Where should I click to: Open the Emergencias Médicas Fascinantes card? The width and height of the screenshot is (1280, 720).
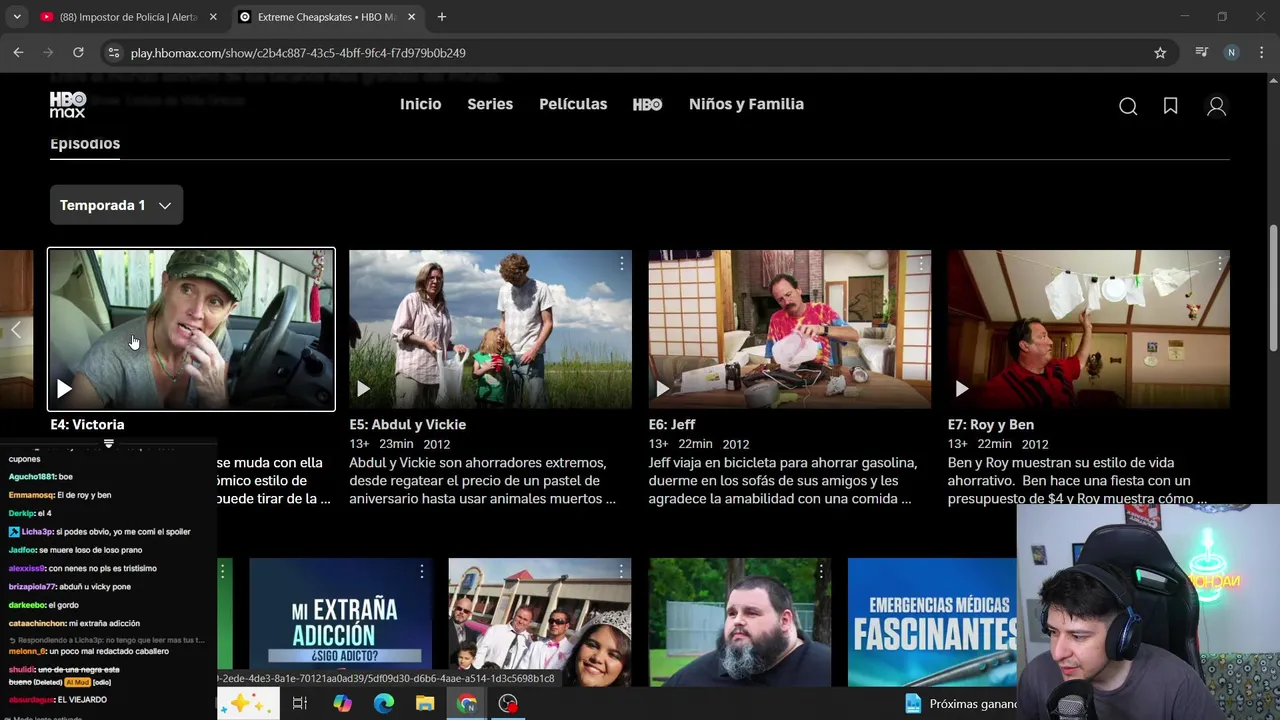click(932, 622)
